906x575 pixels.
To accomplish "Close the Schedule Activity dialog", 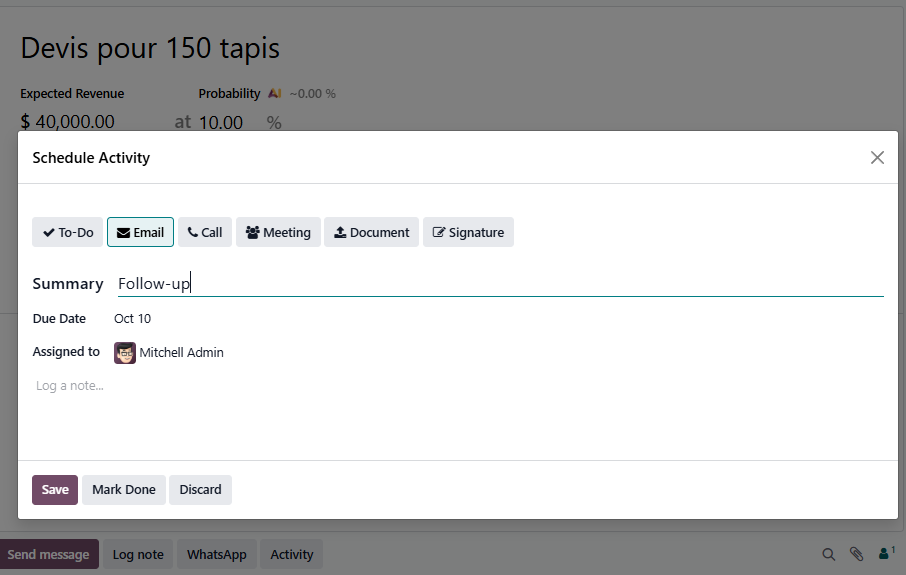I will [877, 157].
